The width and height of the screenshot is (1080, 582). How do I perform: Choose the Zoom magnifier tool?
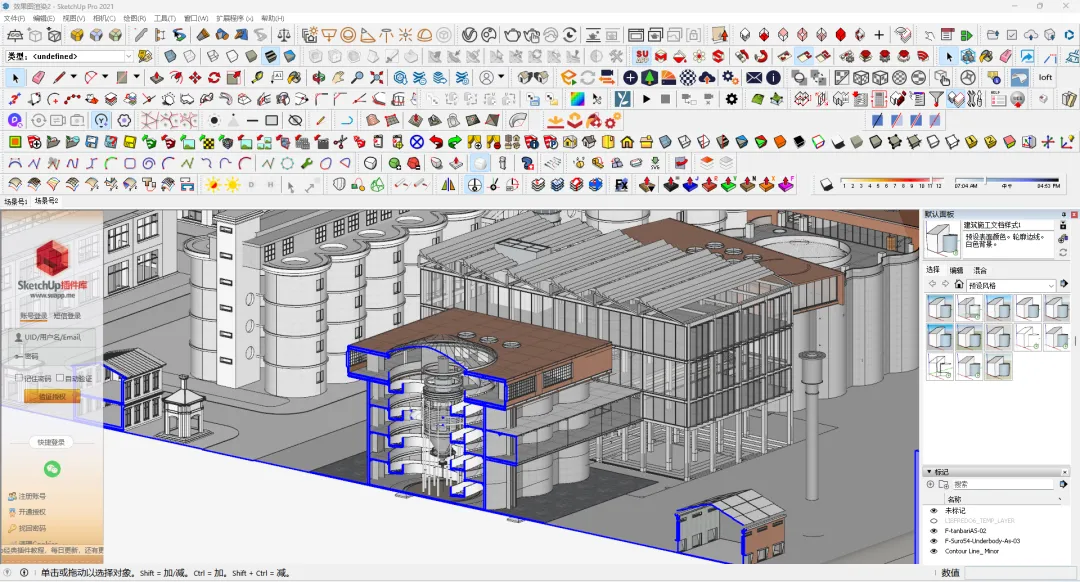tap(357, 78)
